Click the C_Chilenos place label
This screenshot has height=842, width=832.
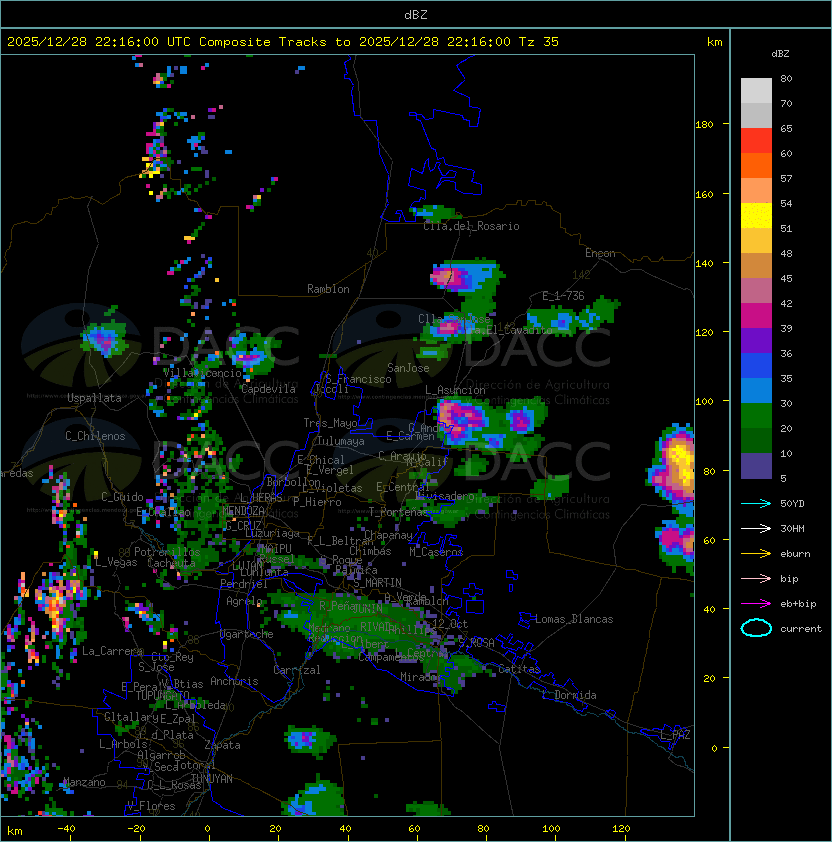coord(95,436)
